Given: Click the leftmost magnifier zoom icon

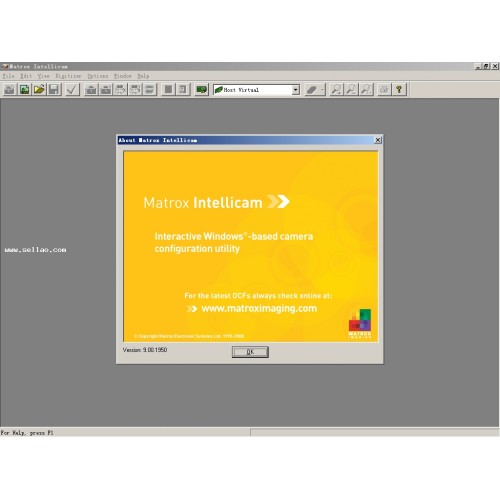Looking at the screenshot, I should pos(336,89).
